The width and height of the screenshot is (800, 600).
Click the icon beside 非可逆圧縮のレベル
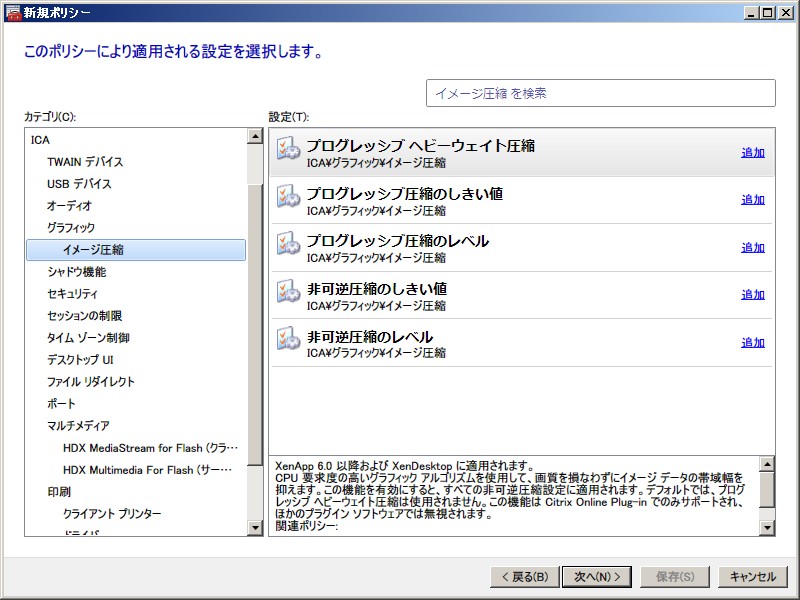288,340
